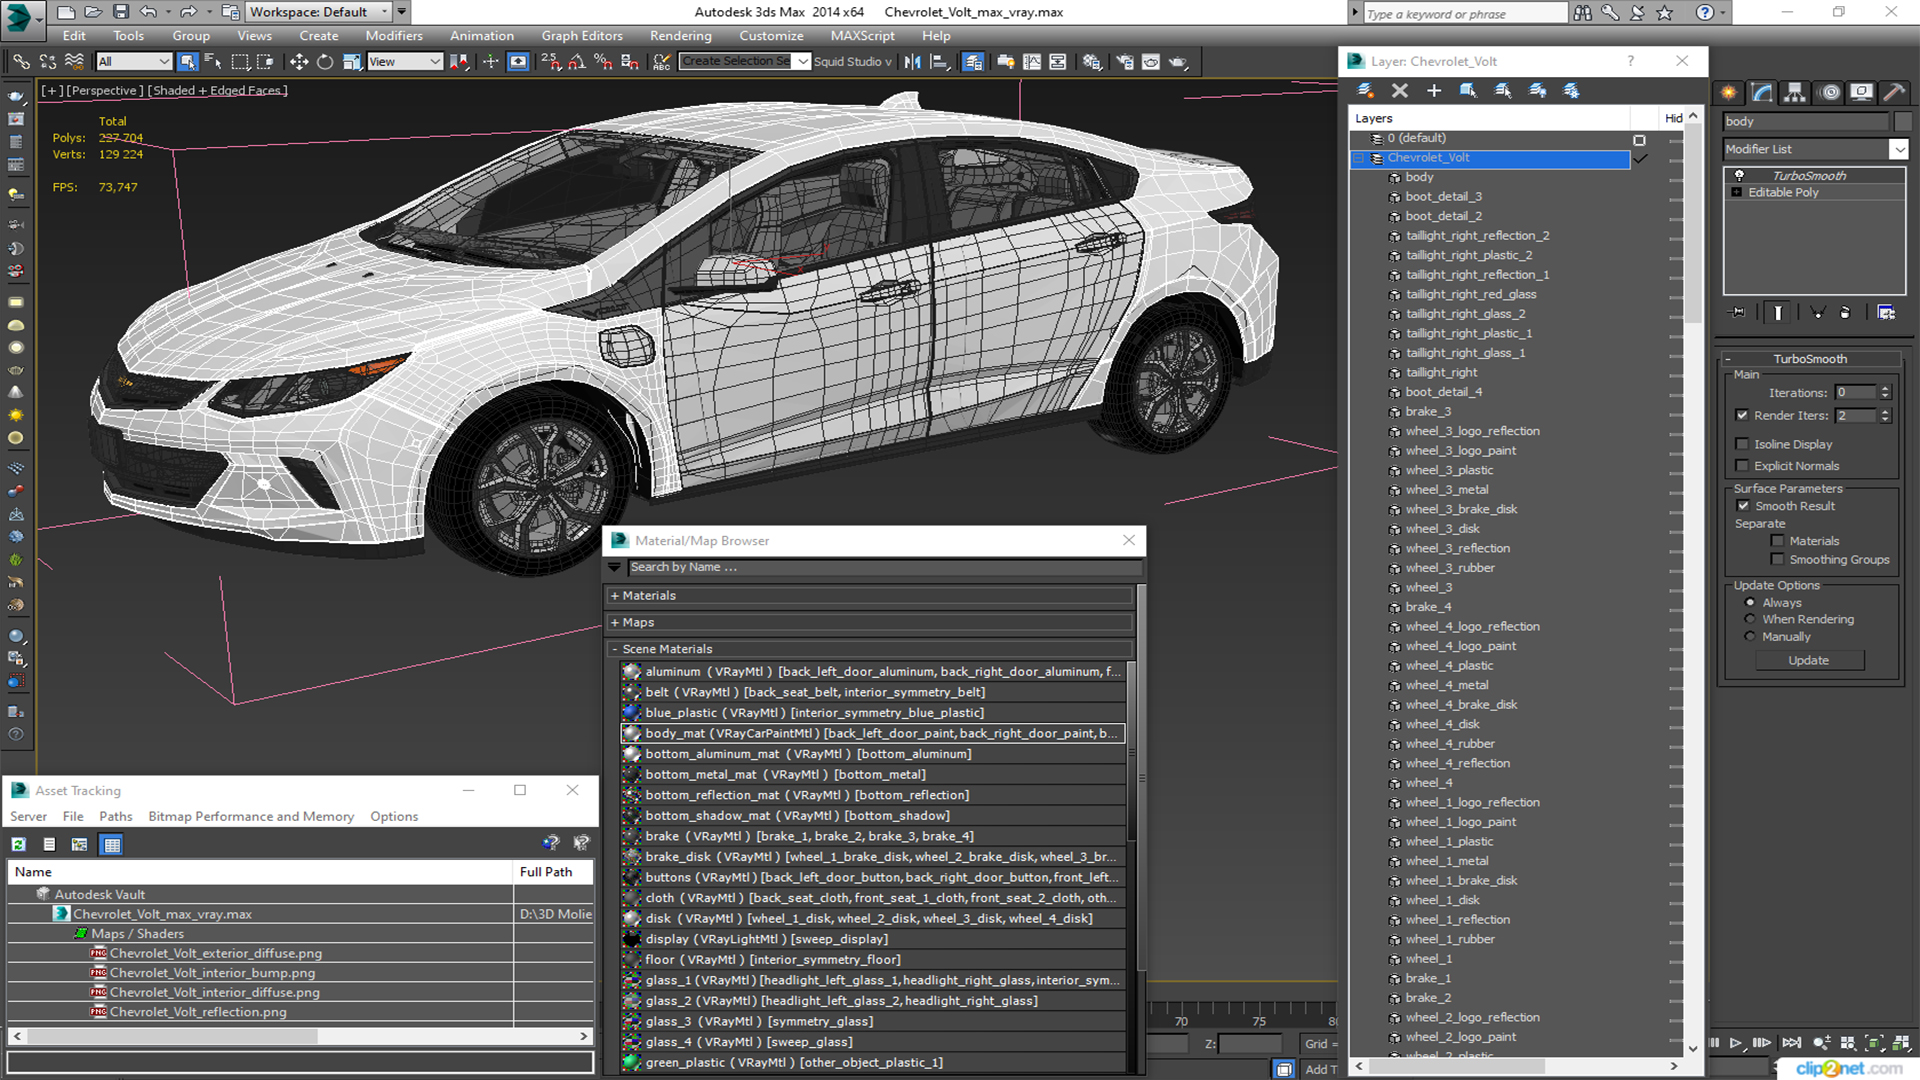
Task: Select the When Rendering update option
Action: [x=1749, y=619]
